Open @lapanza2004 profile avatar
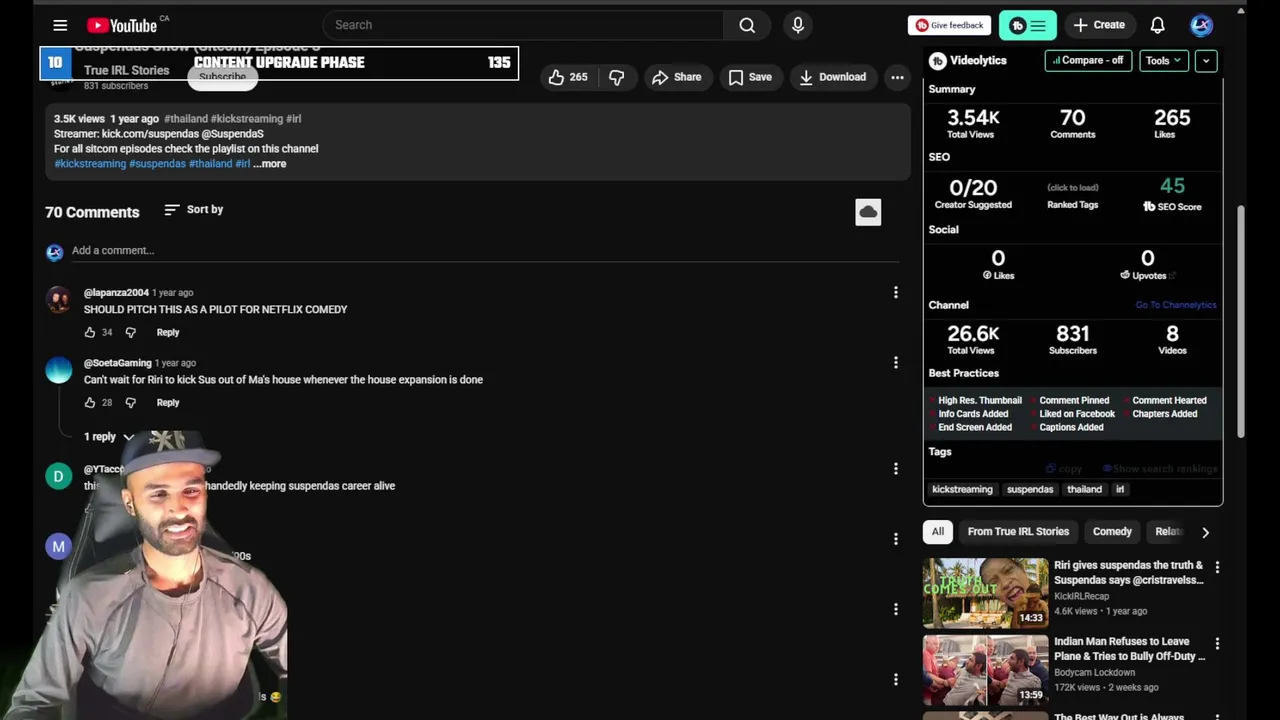 point(59,300)
